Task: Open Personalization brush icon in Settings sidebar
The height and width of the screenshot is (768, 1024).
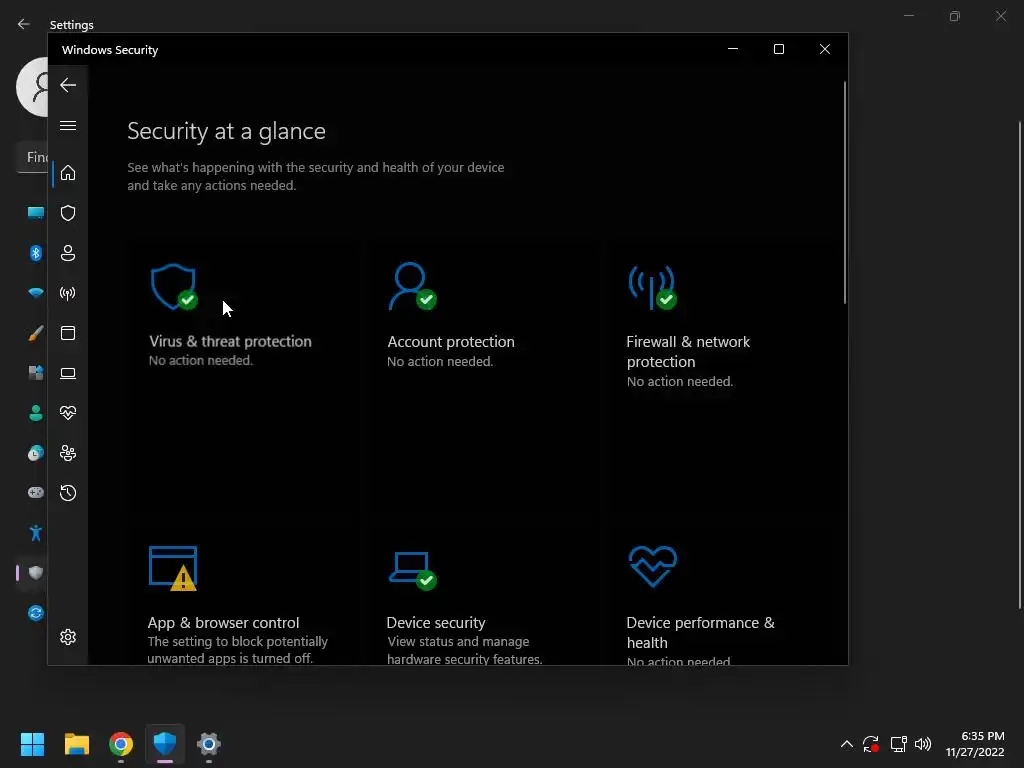Action: click(x=36, y=333)
